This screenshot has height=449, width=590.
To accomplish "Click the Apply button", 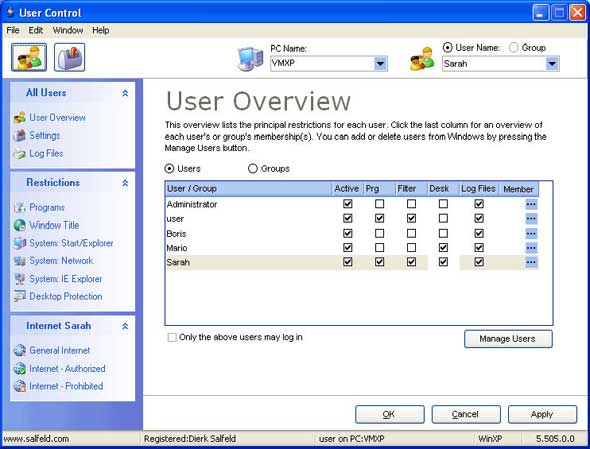I will tap(542, 414).
